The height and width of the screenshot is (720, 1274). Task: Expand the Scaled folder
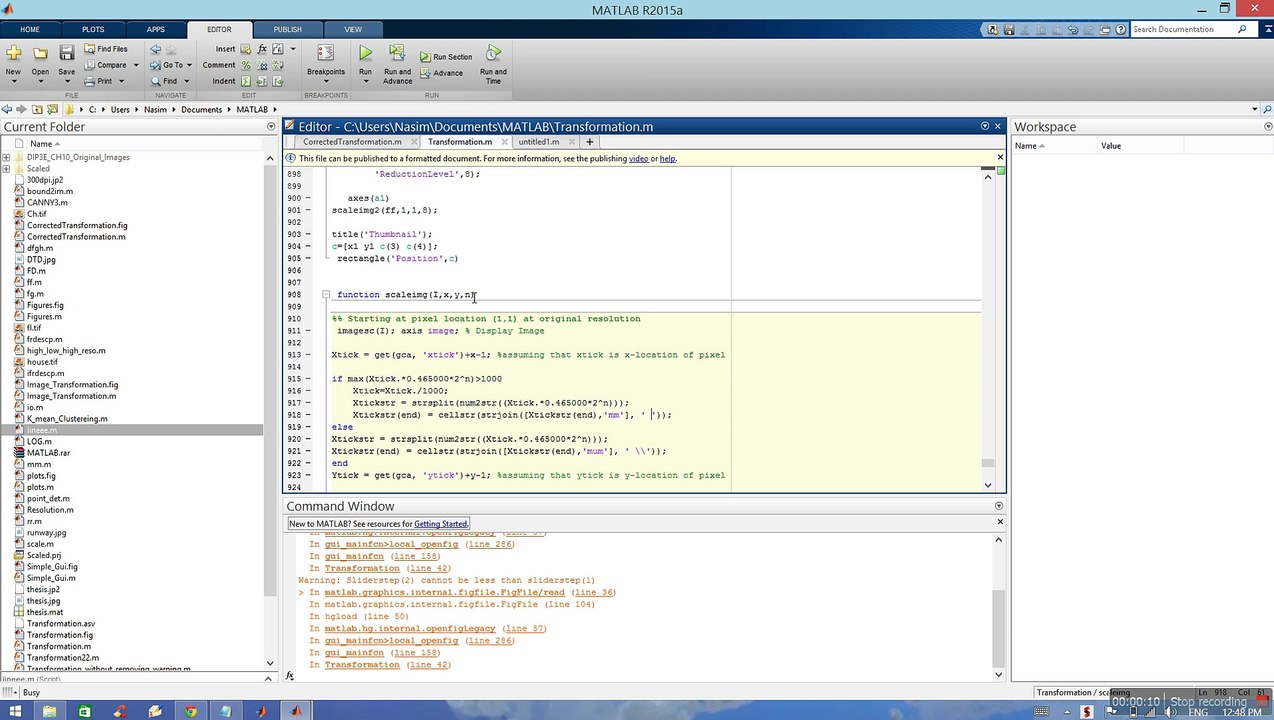(x=6, y=168)
